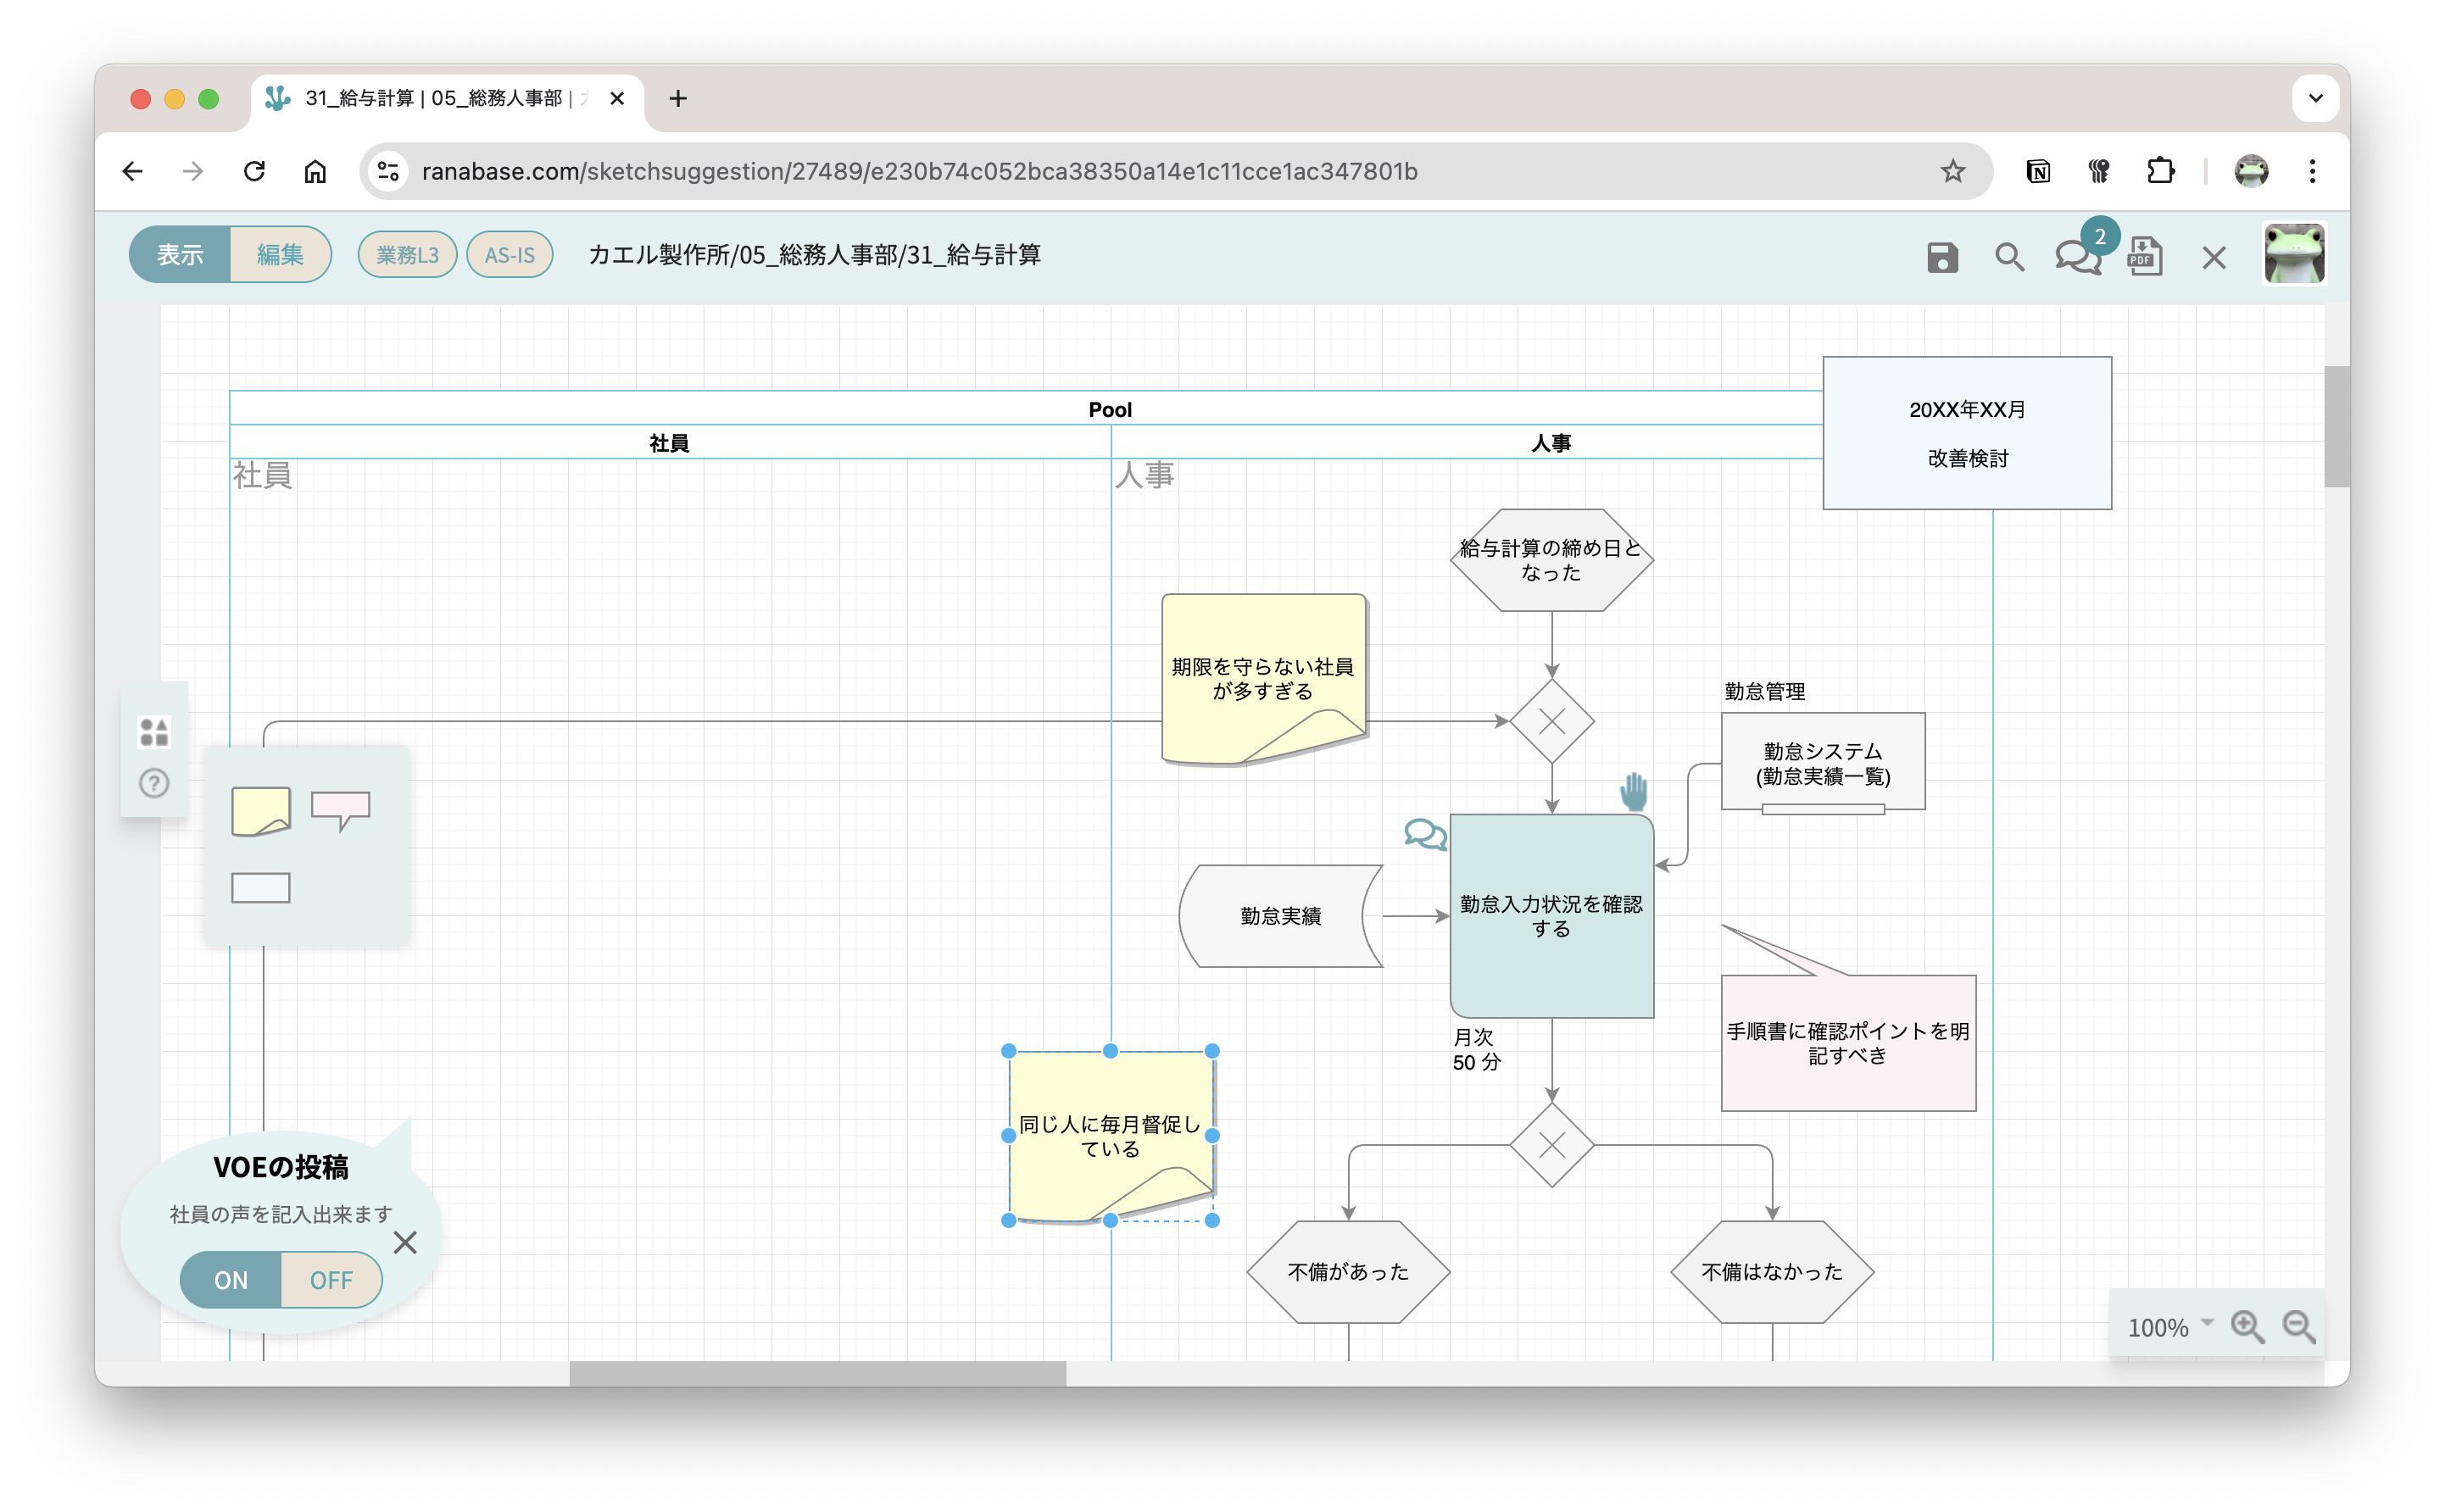Close the sketch with the X icon
This screenshot has width=2445, height=1512.
tap(2213, 258)
